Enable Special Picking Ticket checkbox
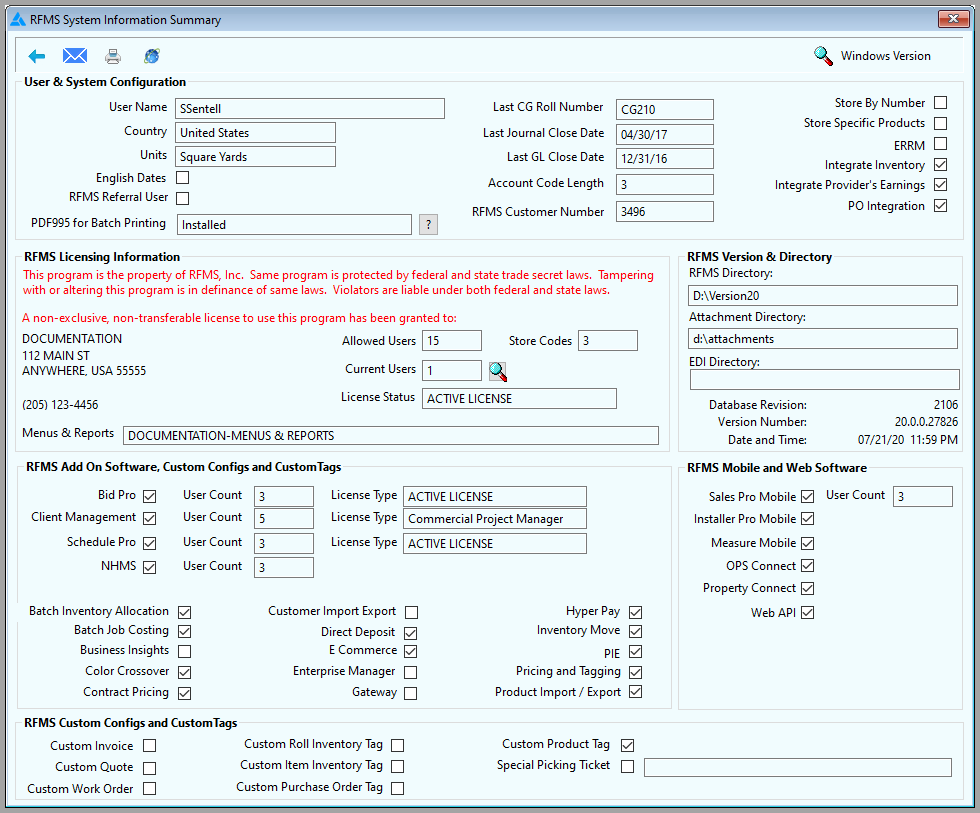 coord(628,766)
